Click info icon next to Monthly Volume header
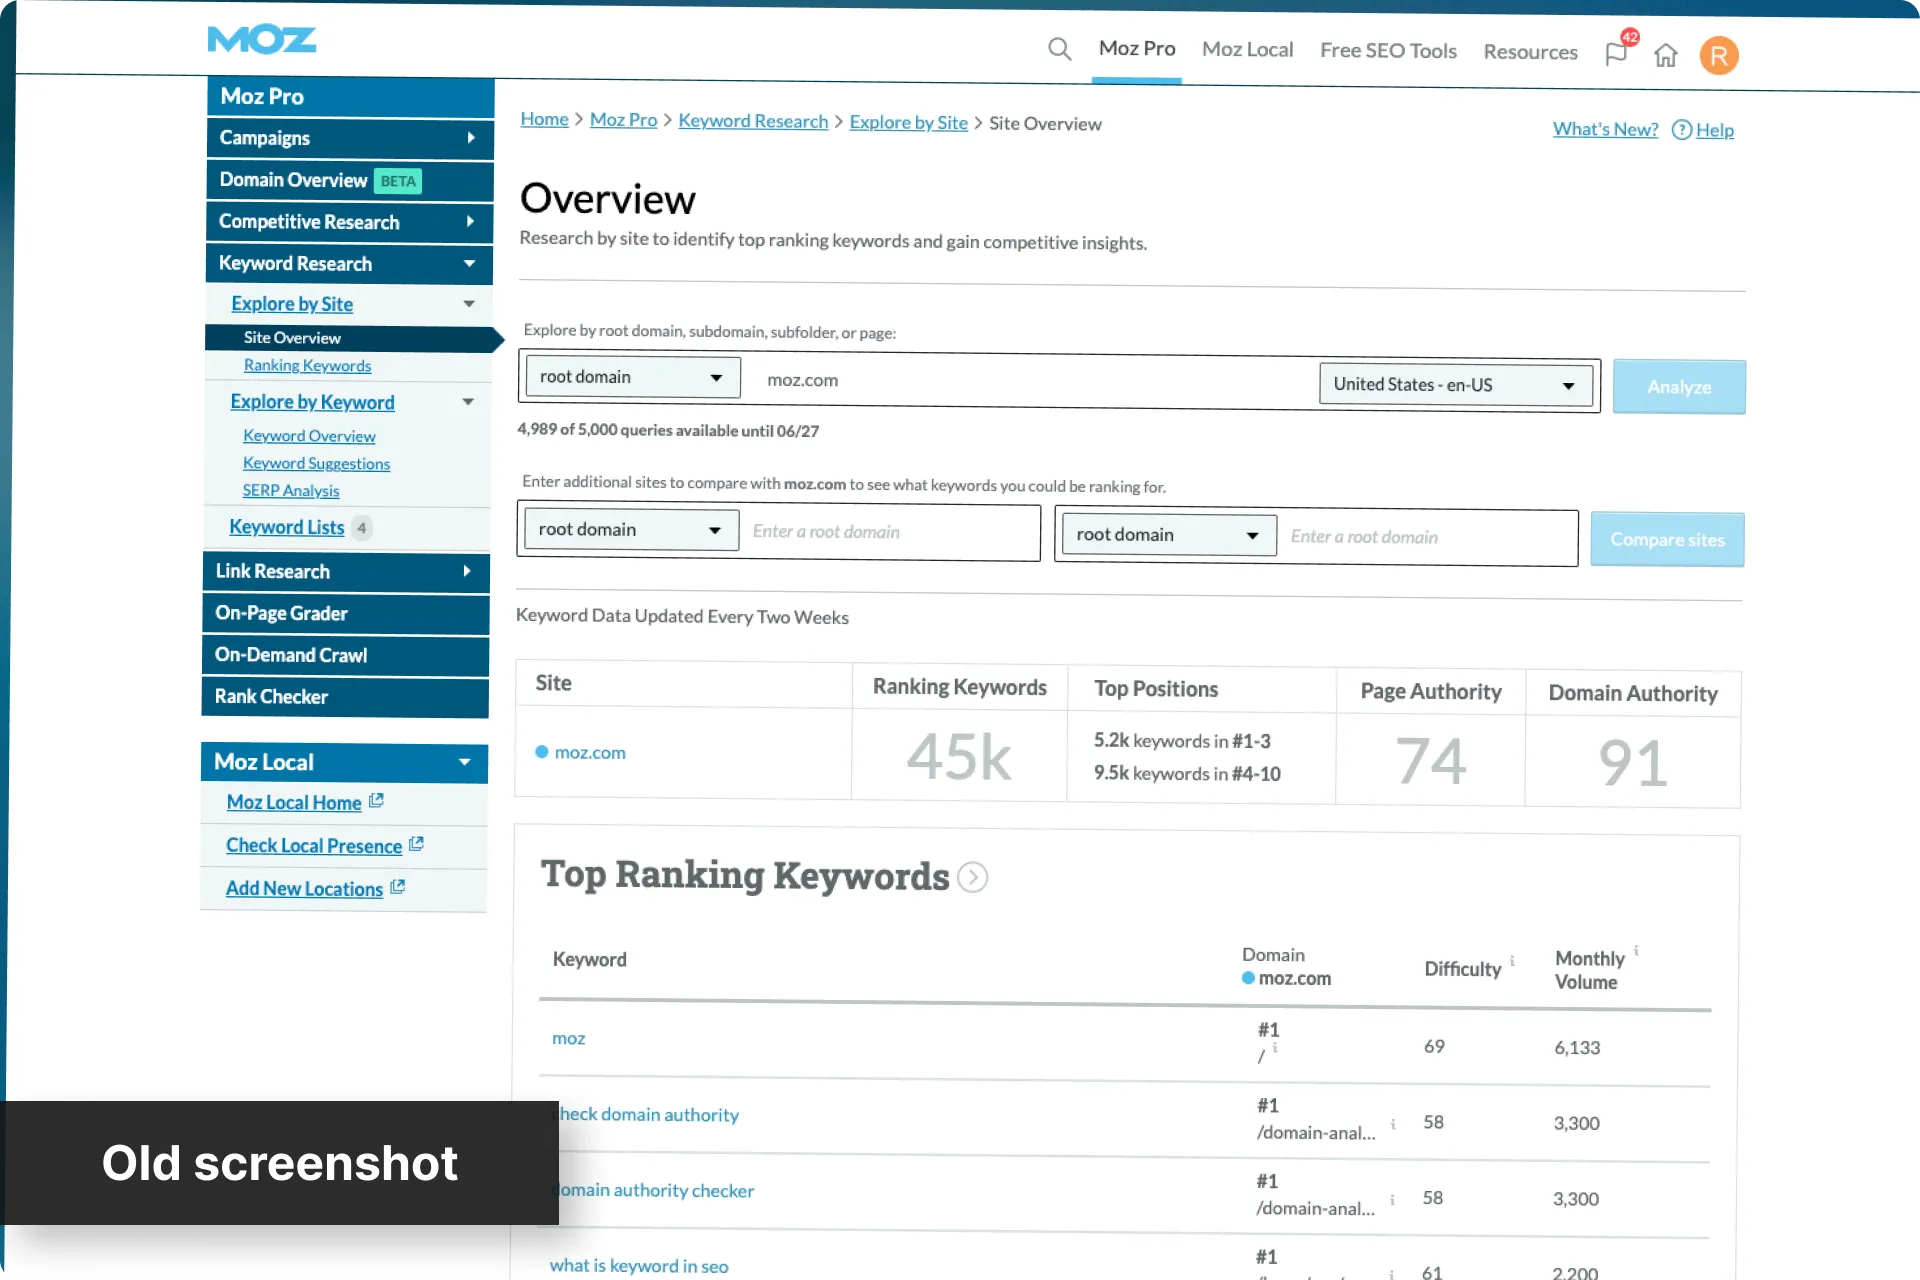Viewport: 1920px width, 1280px height. point(1636,950)
